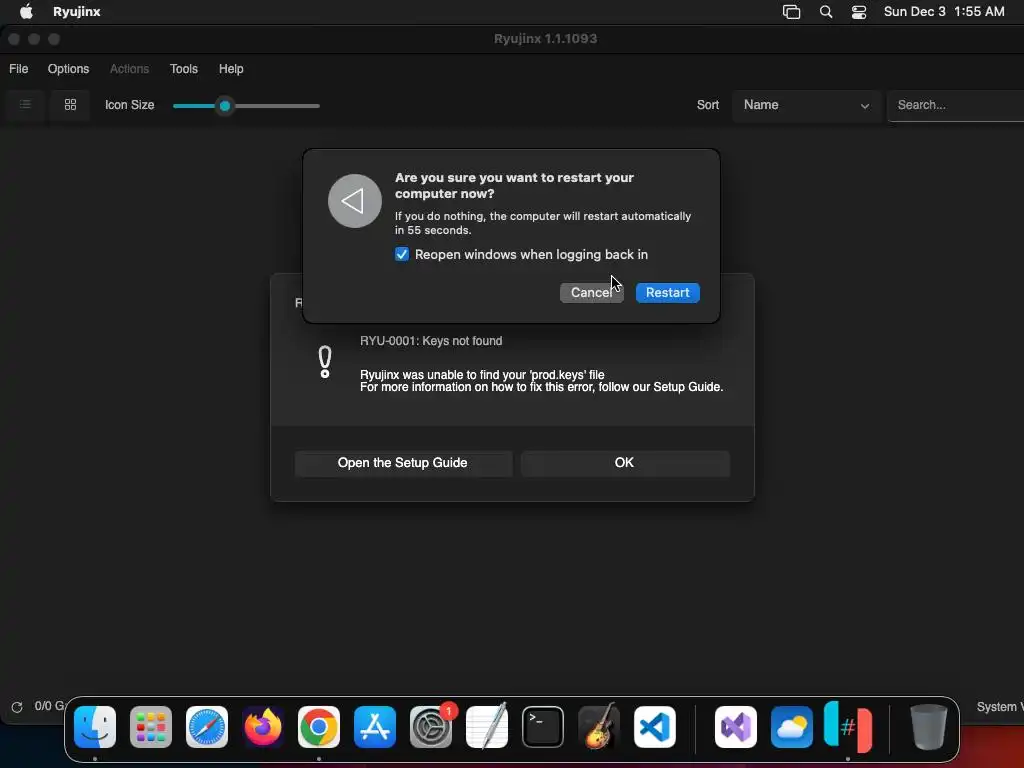Click the refresh icon in status bar

(17, 707)
